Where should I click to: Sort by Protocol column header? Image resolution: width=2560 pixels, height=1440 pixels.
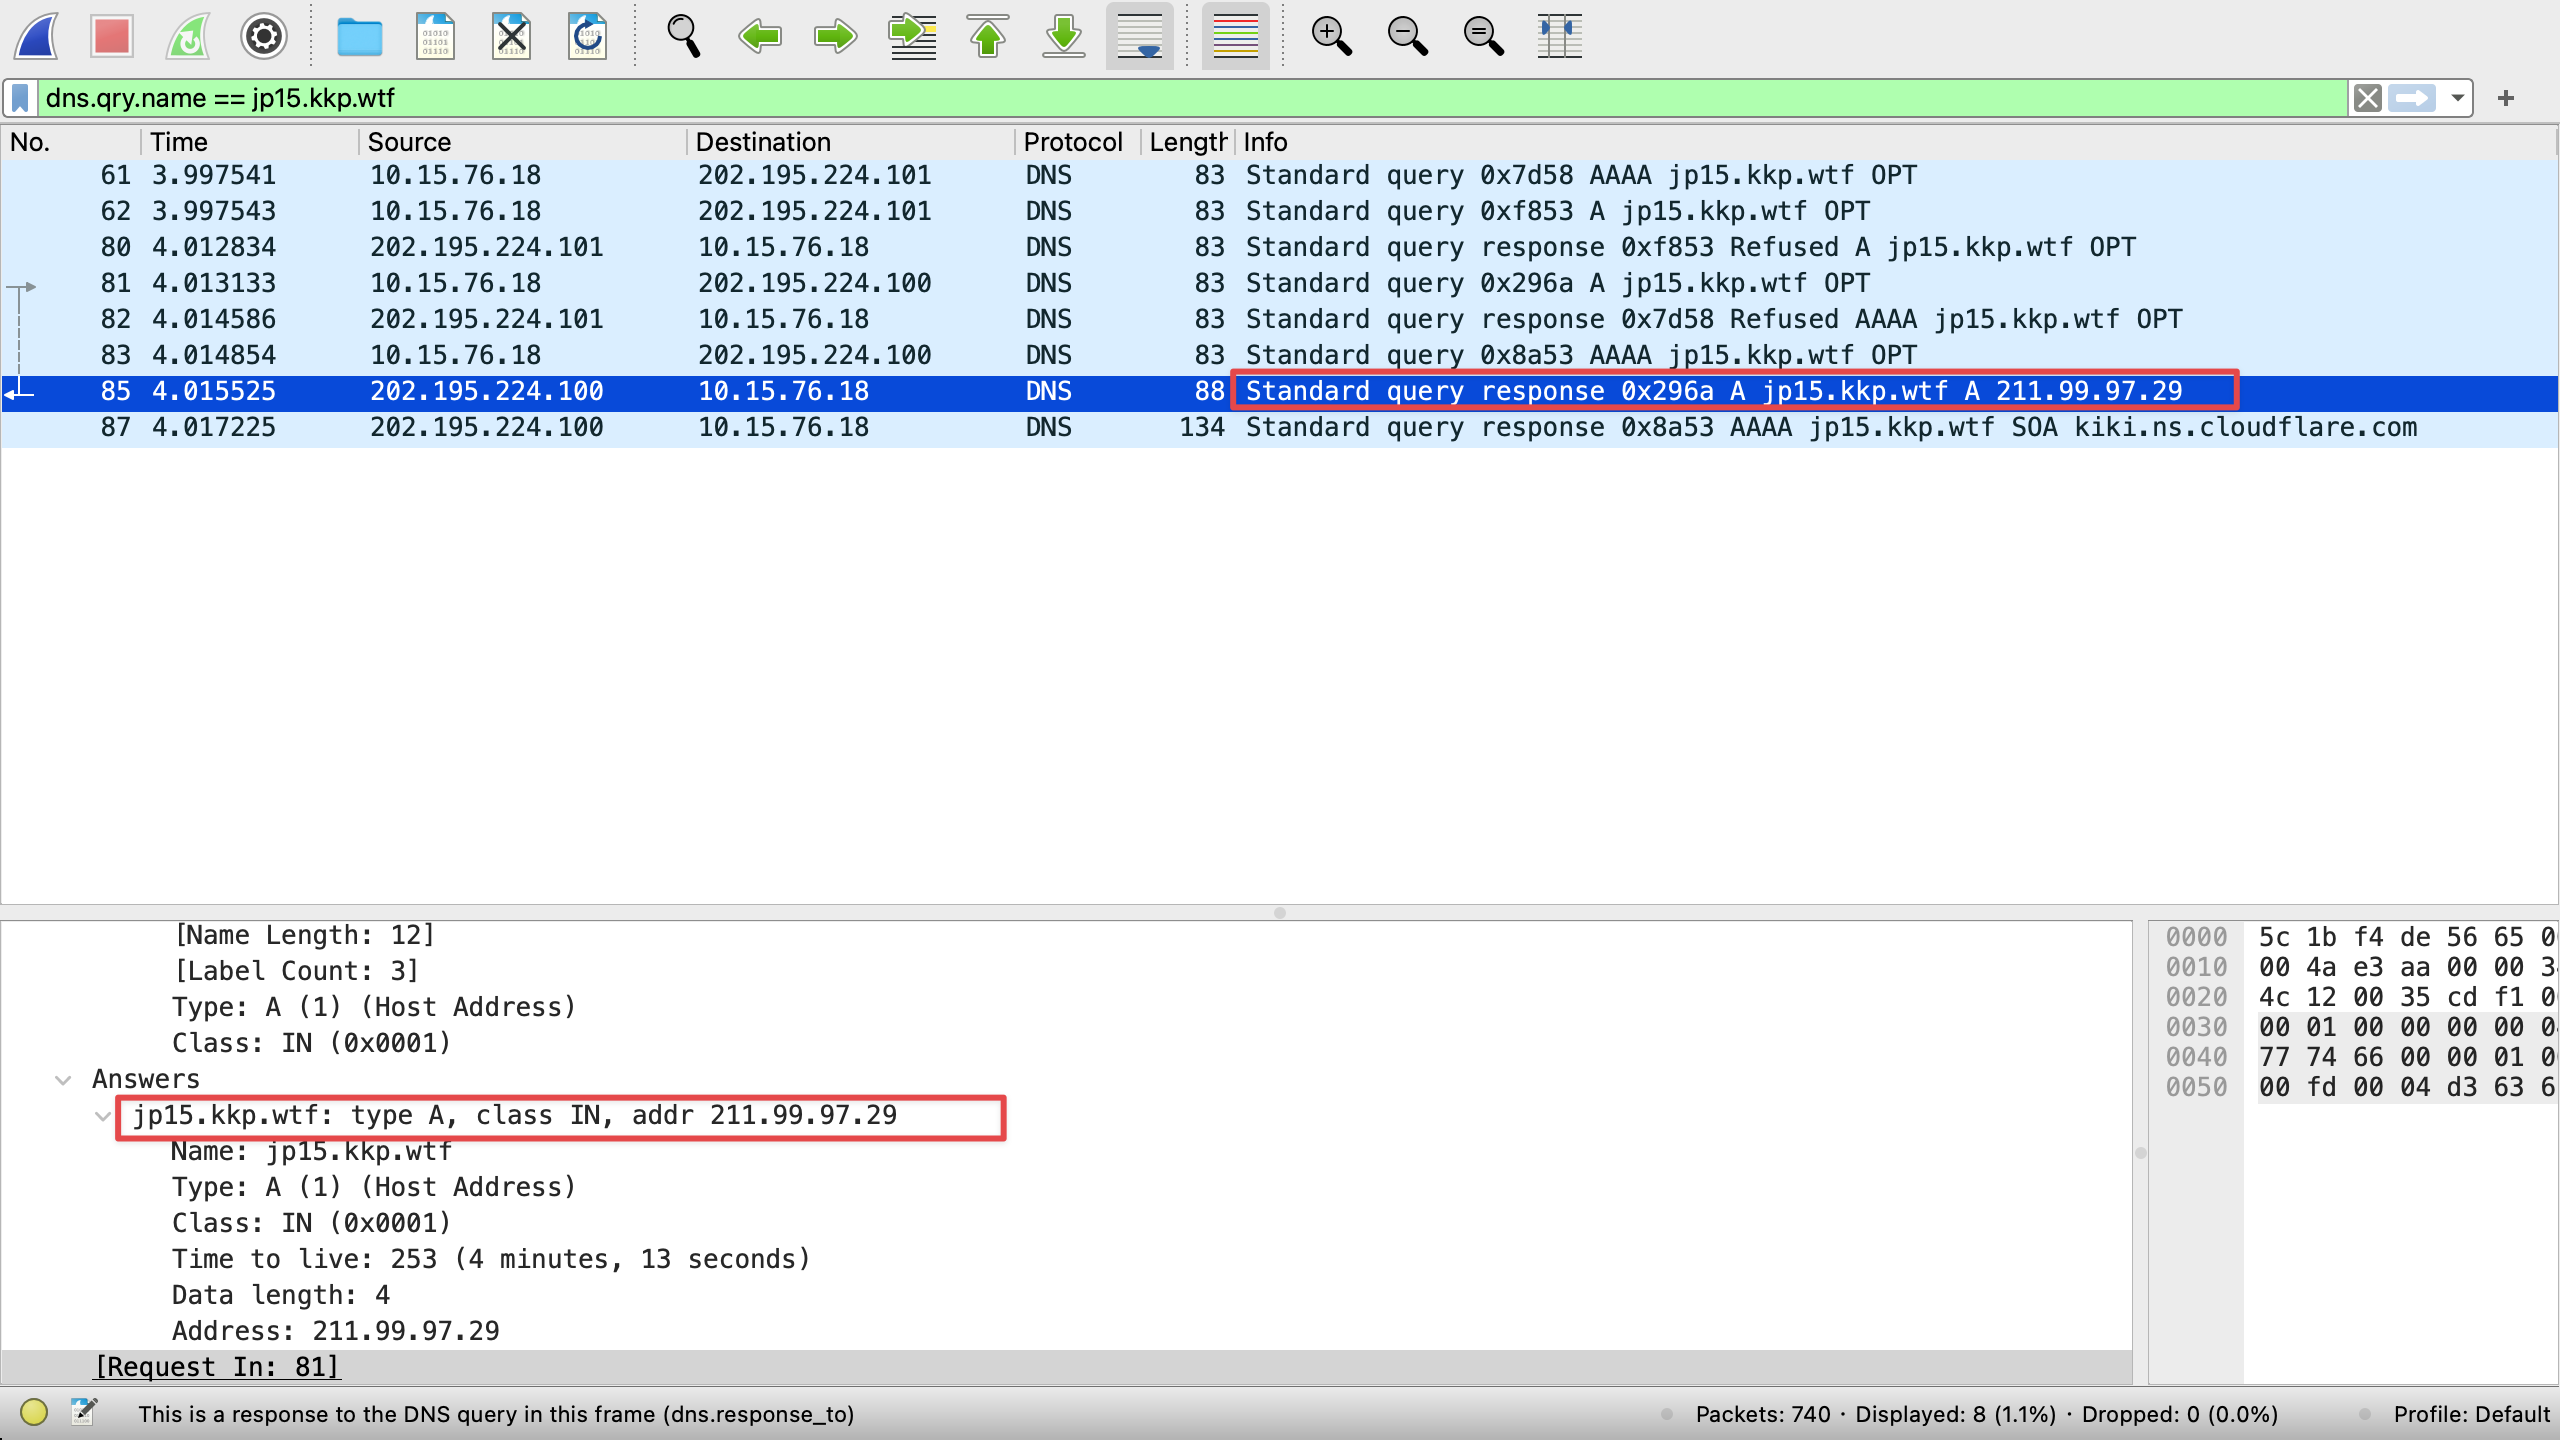point(1078,142)
